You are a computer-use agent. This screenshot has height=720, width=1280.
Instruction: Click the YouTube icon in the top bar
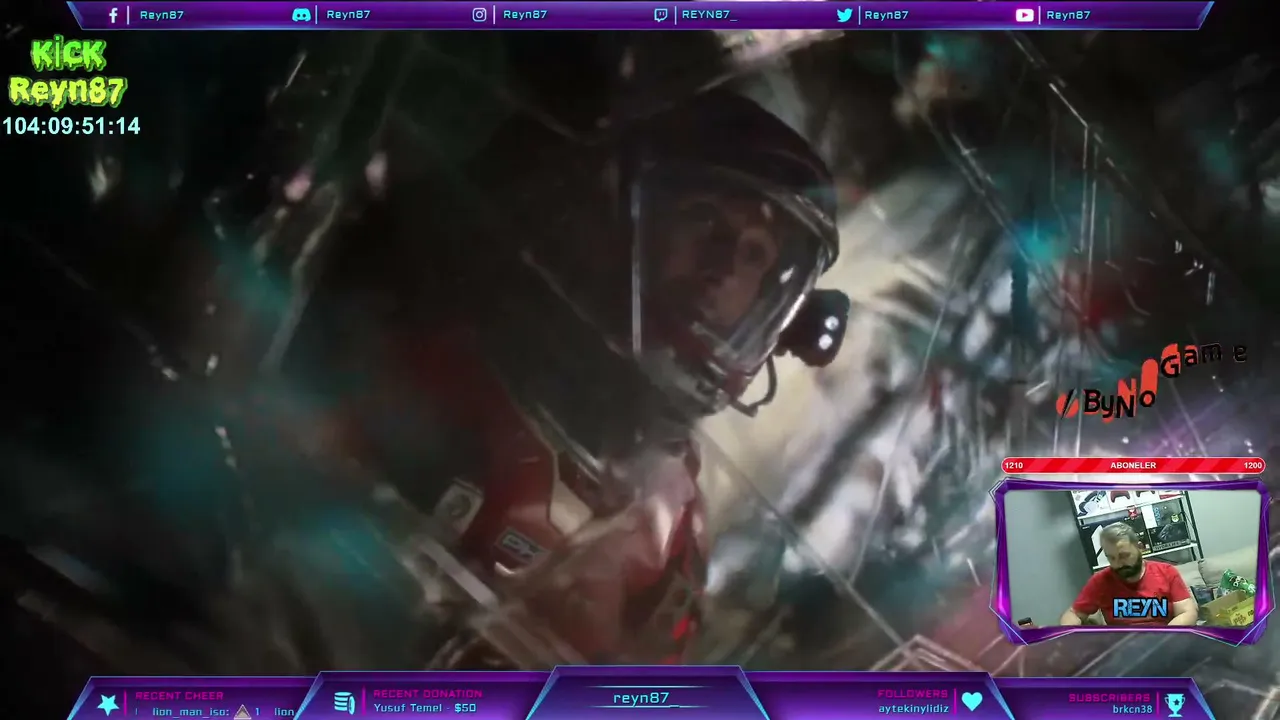tap(1024, 15)
